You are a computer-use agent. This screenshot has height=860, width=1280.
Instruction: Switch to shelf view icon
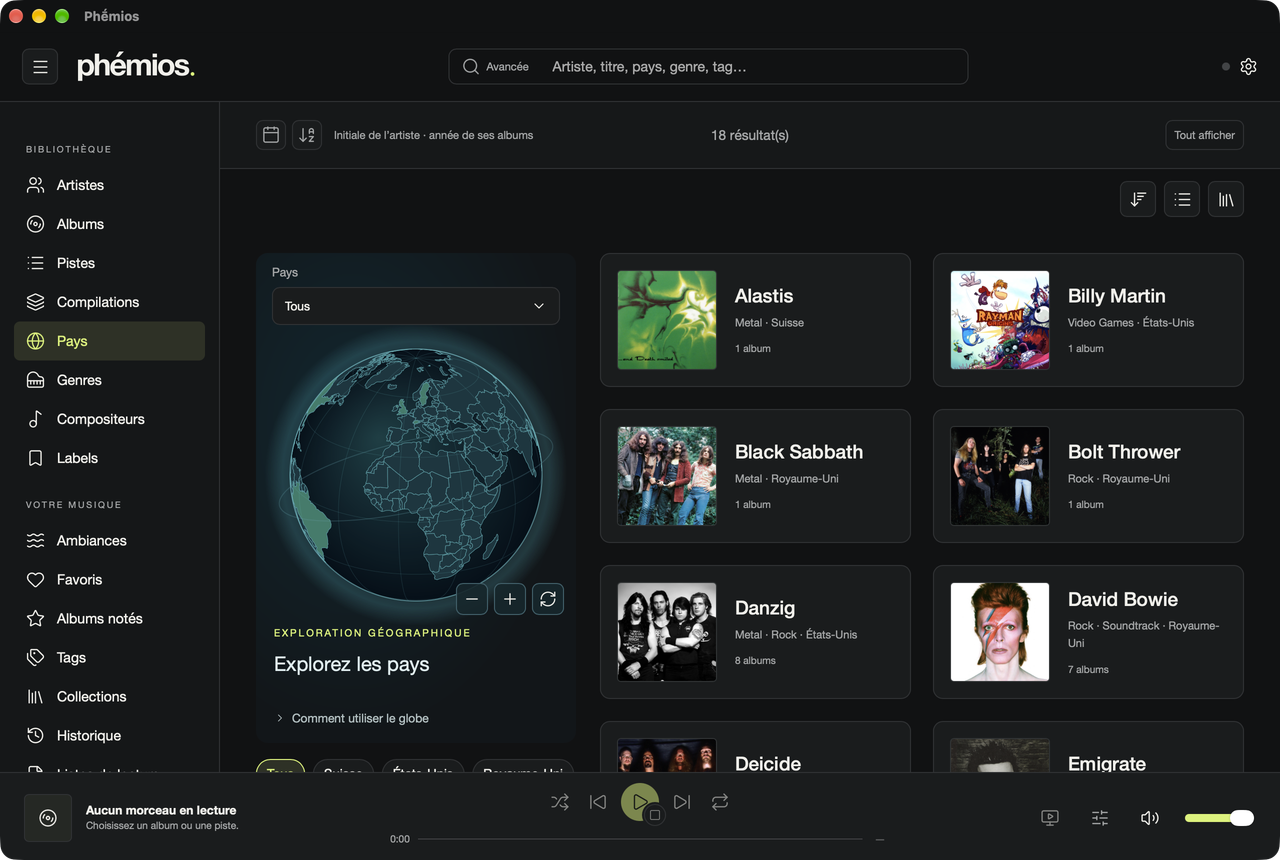1226,199
